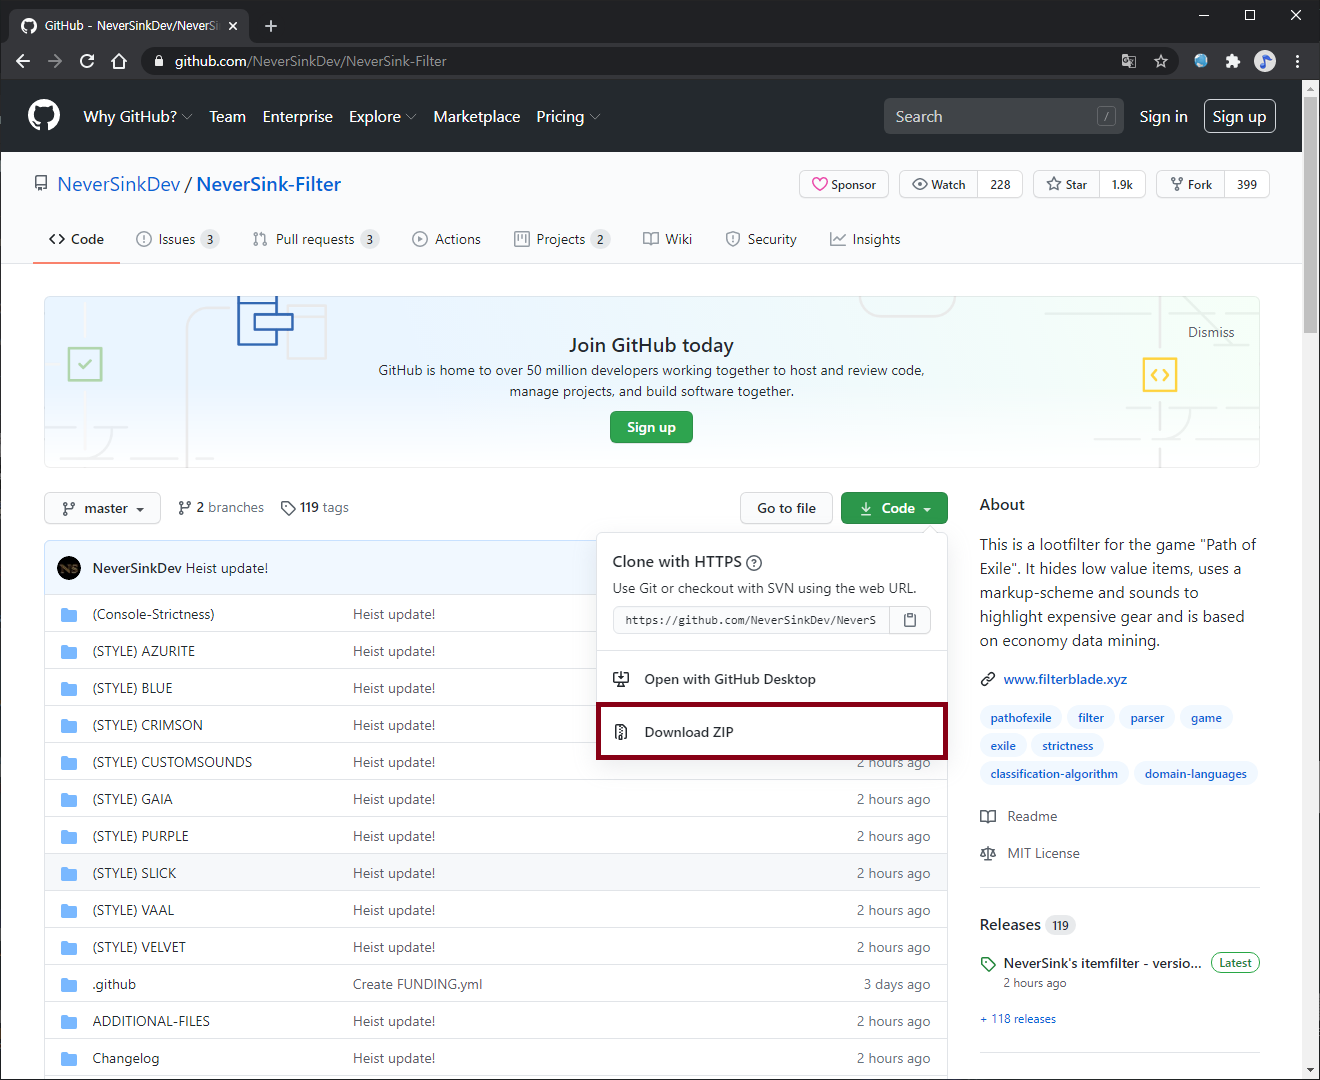Image resolution: width=1320 pixels, height=1080 pixels.
Task: Open www.filterblade.xyz link
Action: click(x=1065, y=679)
